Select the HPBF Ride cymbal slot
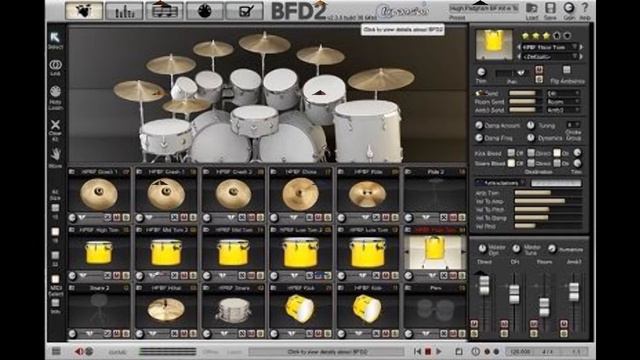Viewport: 640px width, 360px height. (x=367, y=194)
